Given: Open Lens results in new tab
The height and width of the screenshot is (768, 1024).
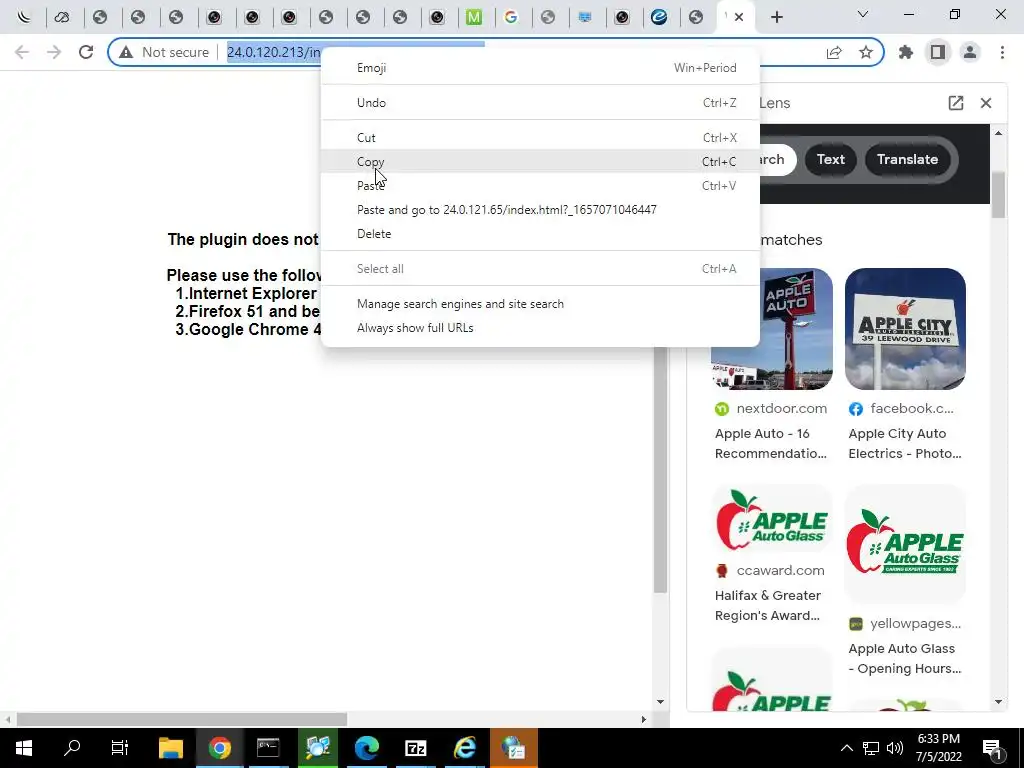Looking at the screenshot, I should (x=955, y=103).
